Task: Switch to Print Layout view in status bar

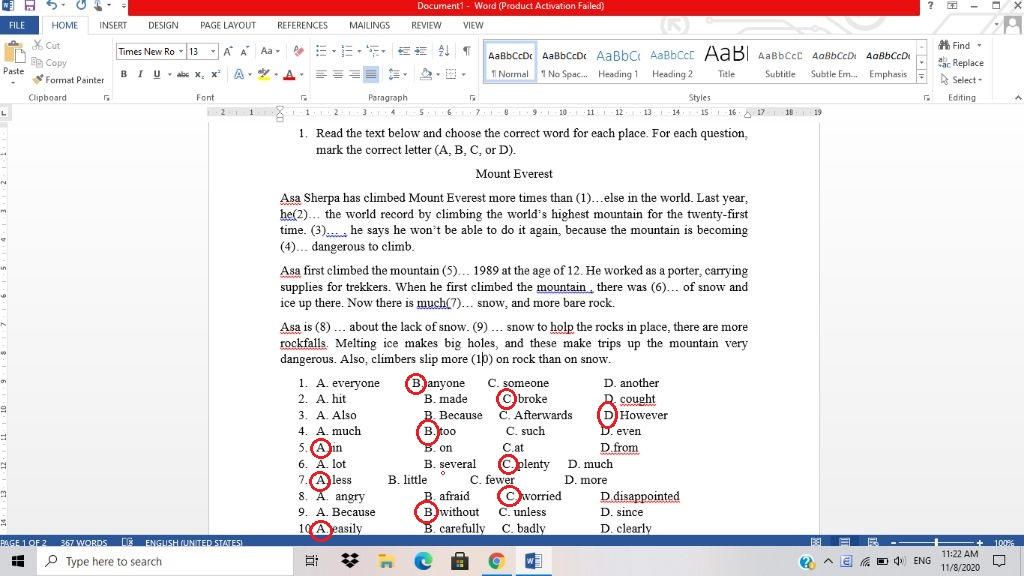Action: (844, 542)
